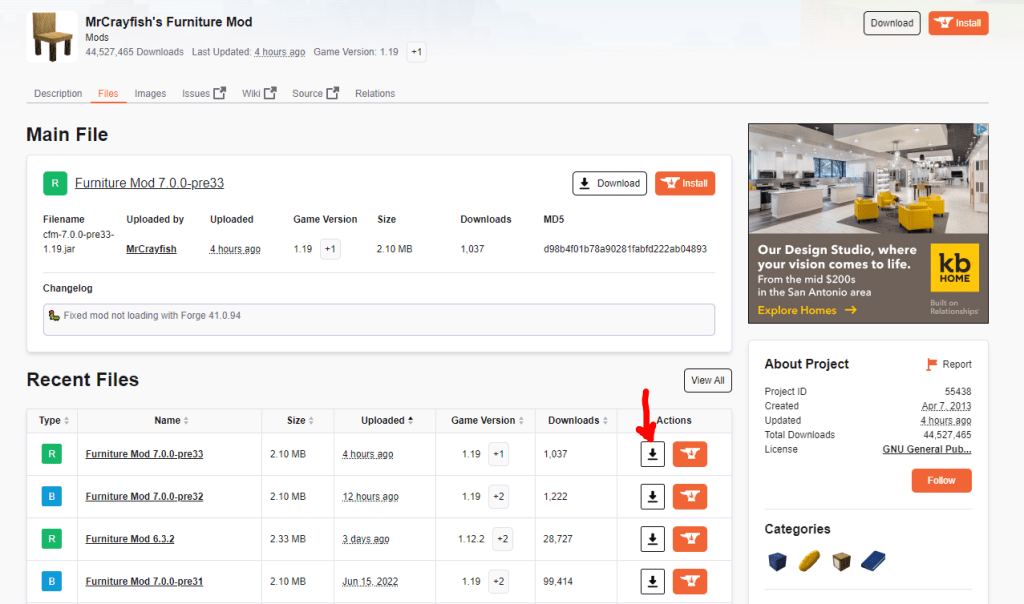1024x604 pixels.
Task: Click the 12 hours ago upload time
Action: pos(370,496)
